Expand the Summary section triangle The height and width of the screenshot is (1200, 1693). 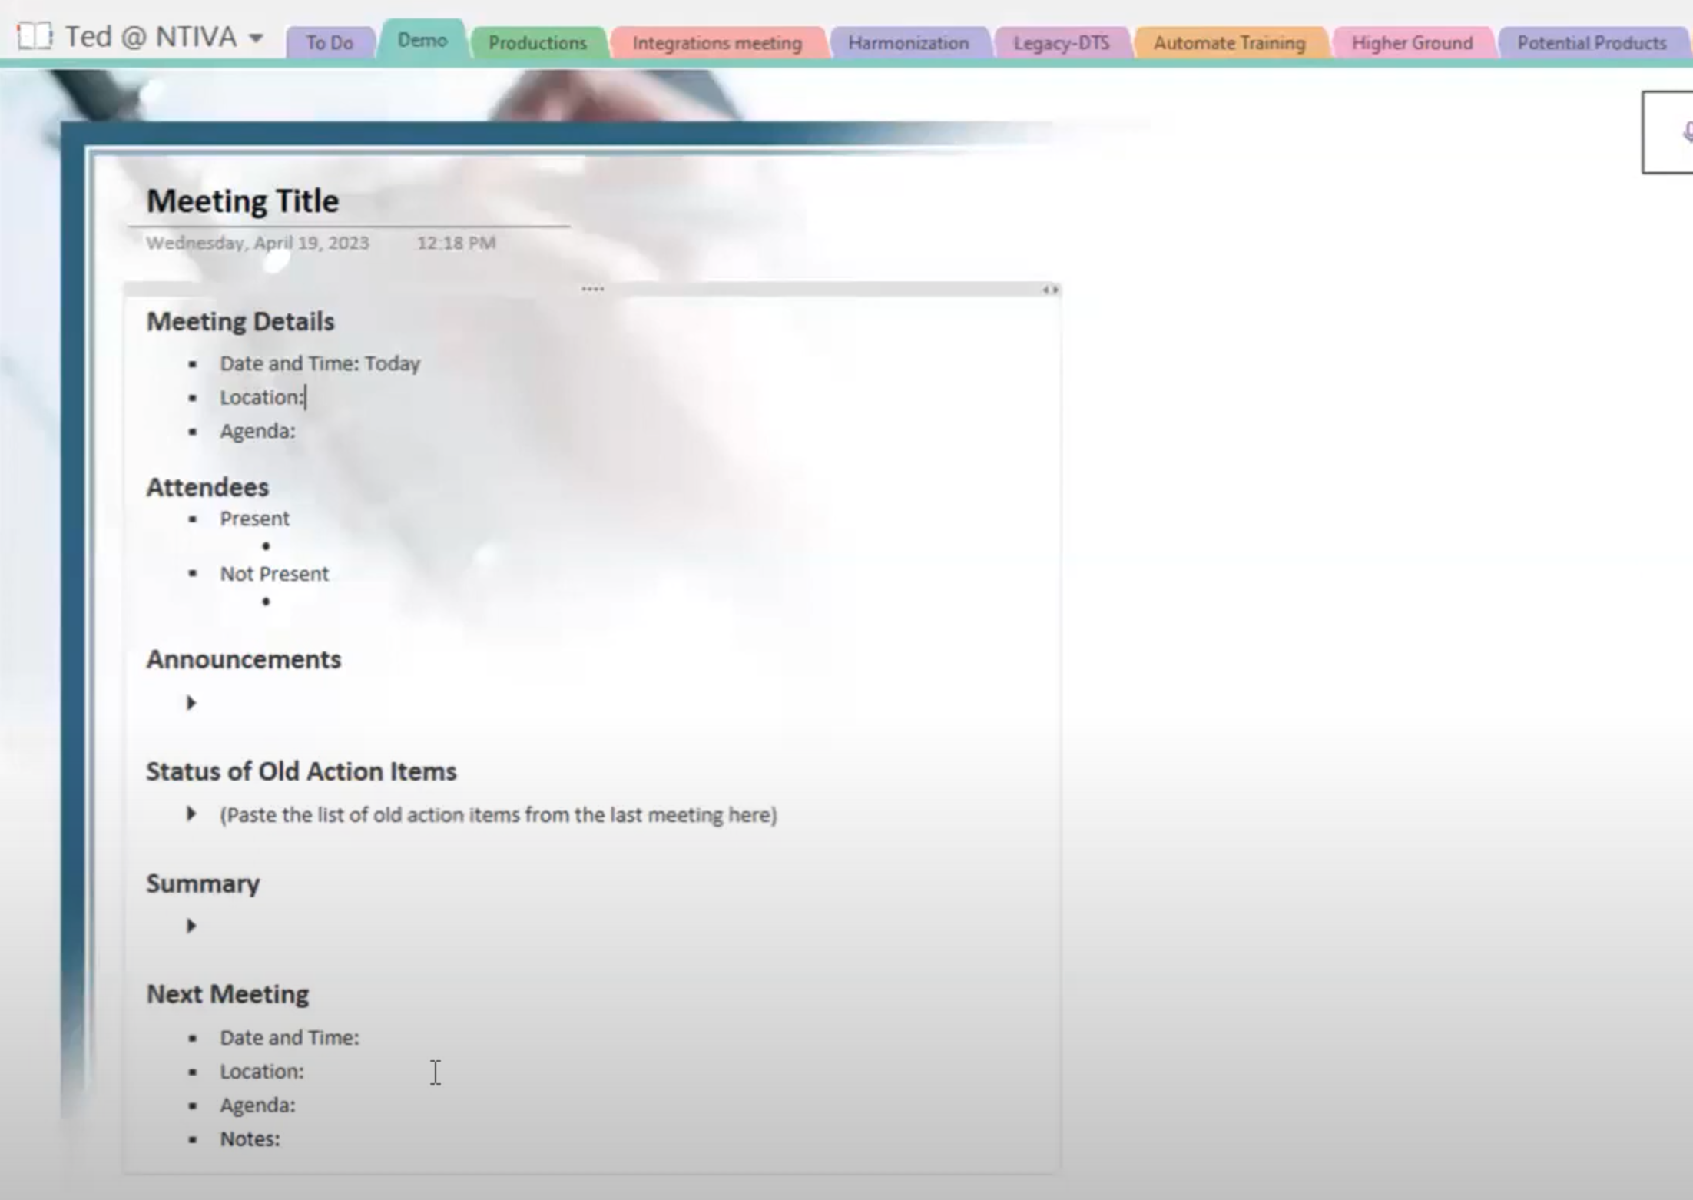pos(191,925)
